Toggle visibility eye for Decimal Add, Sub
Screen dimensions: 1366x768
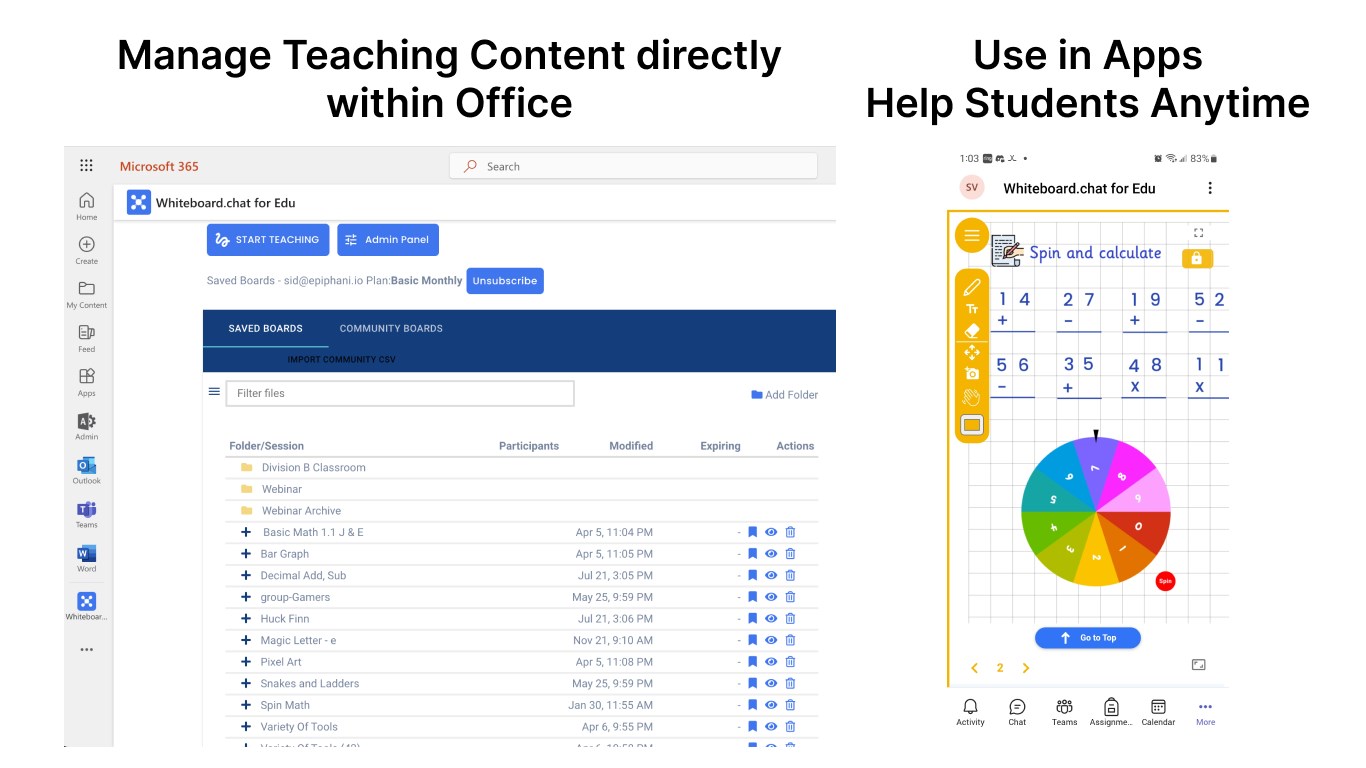pos(771,576)
